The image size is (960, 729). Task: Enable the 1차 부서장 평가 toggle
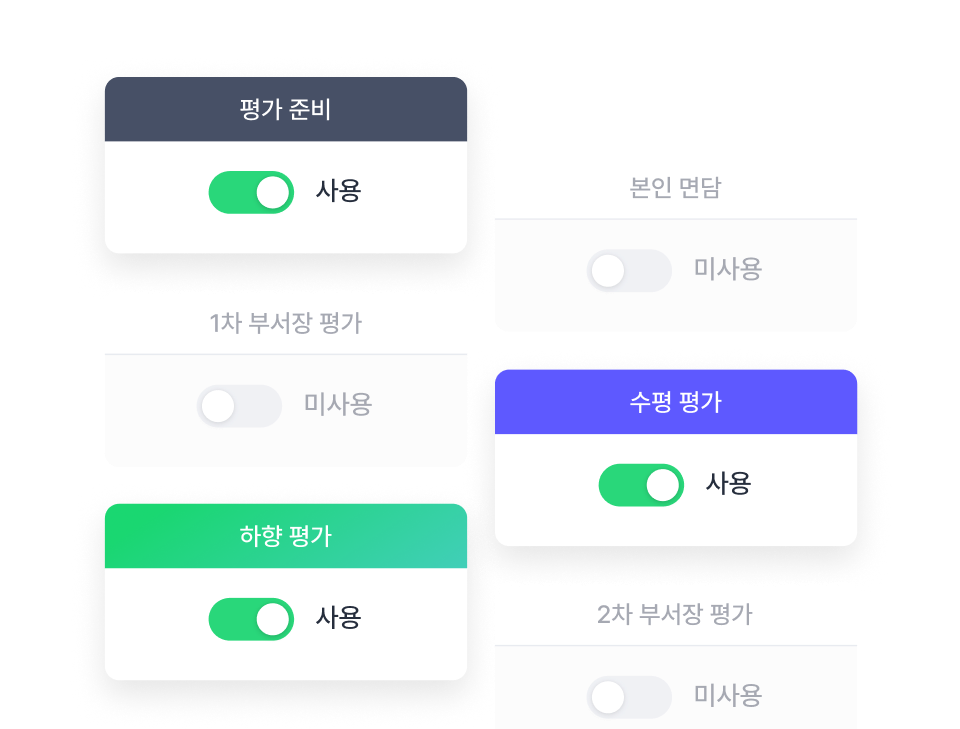click(x=239, y=406)
